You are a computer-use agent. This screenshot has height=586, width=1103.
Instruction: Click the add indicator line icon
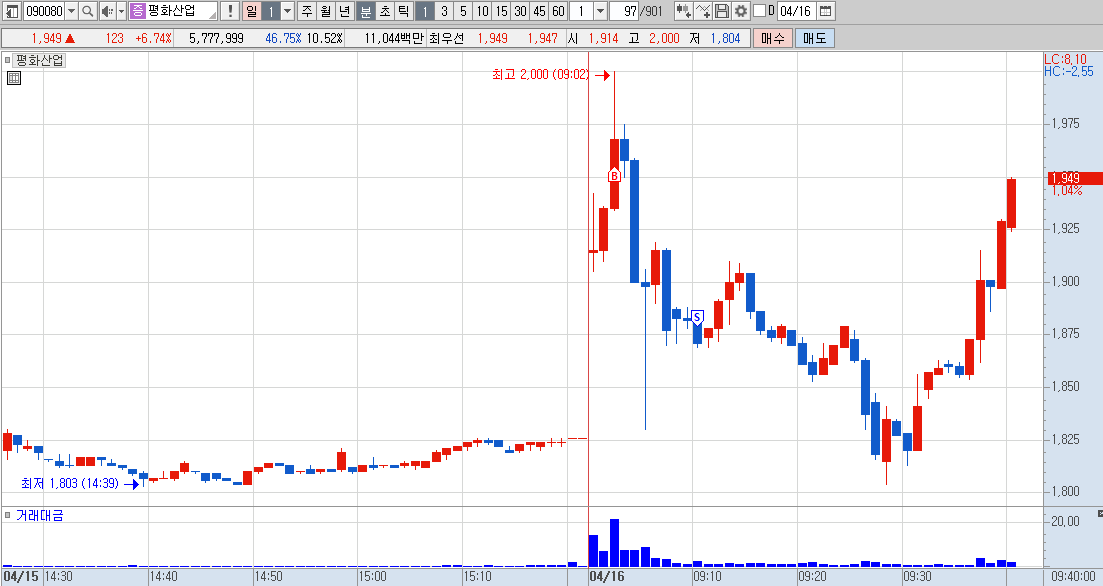click(702, 11)
